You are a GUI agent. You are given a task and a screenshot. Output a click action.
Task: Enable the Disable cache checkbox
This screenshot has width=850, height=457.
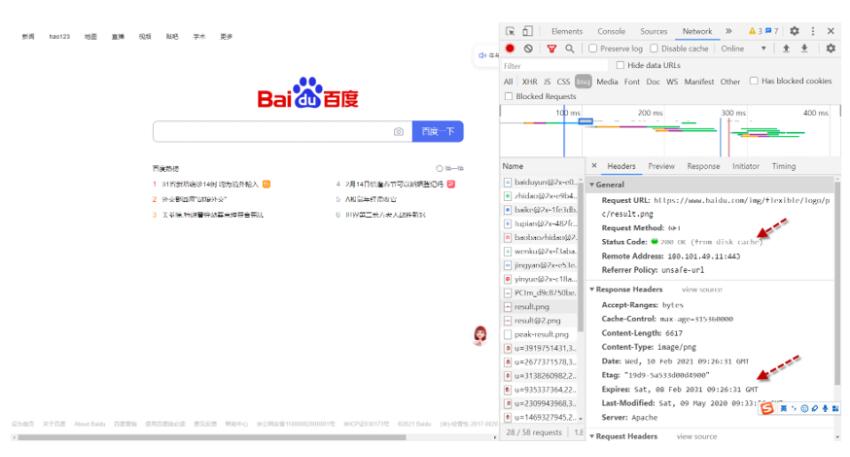(654, 48)
